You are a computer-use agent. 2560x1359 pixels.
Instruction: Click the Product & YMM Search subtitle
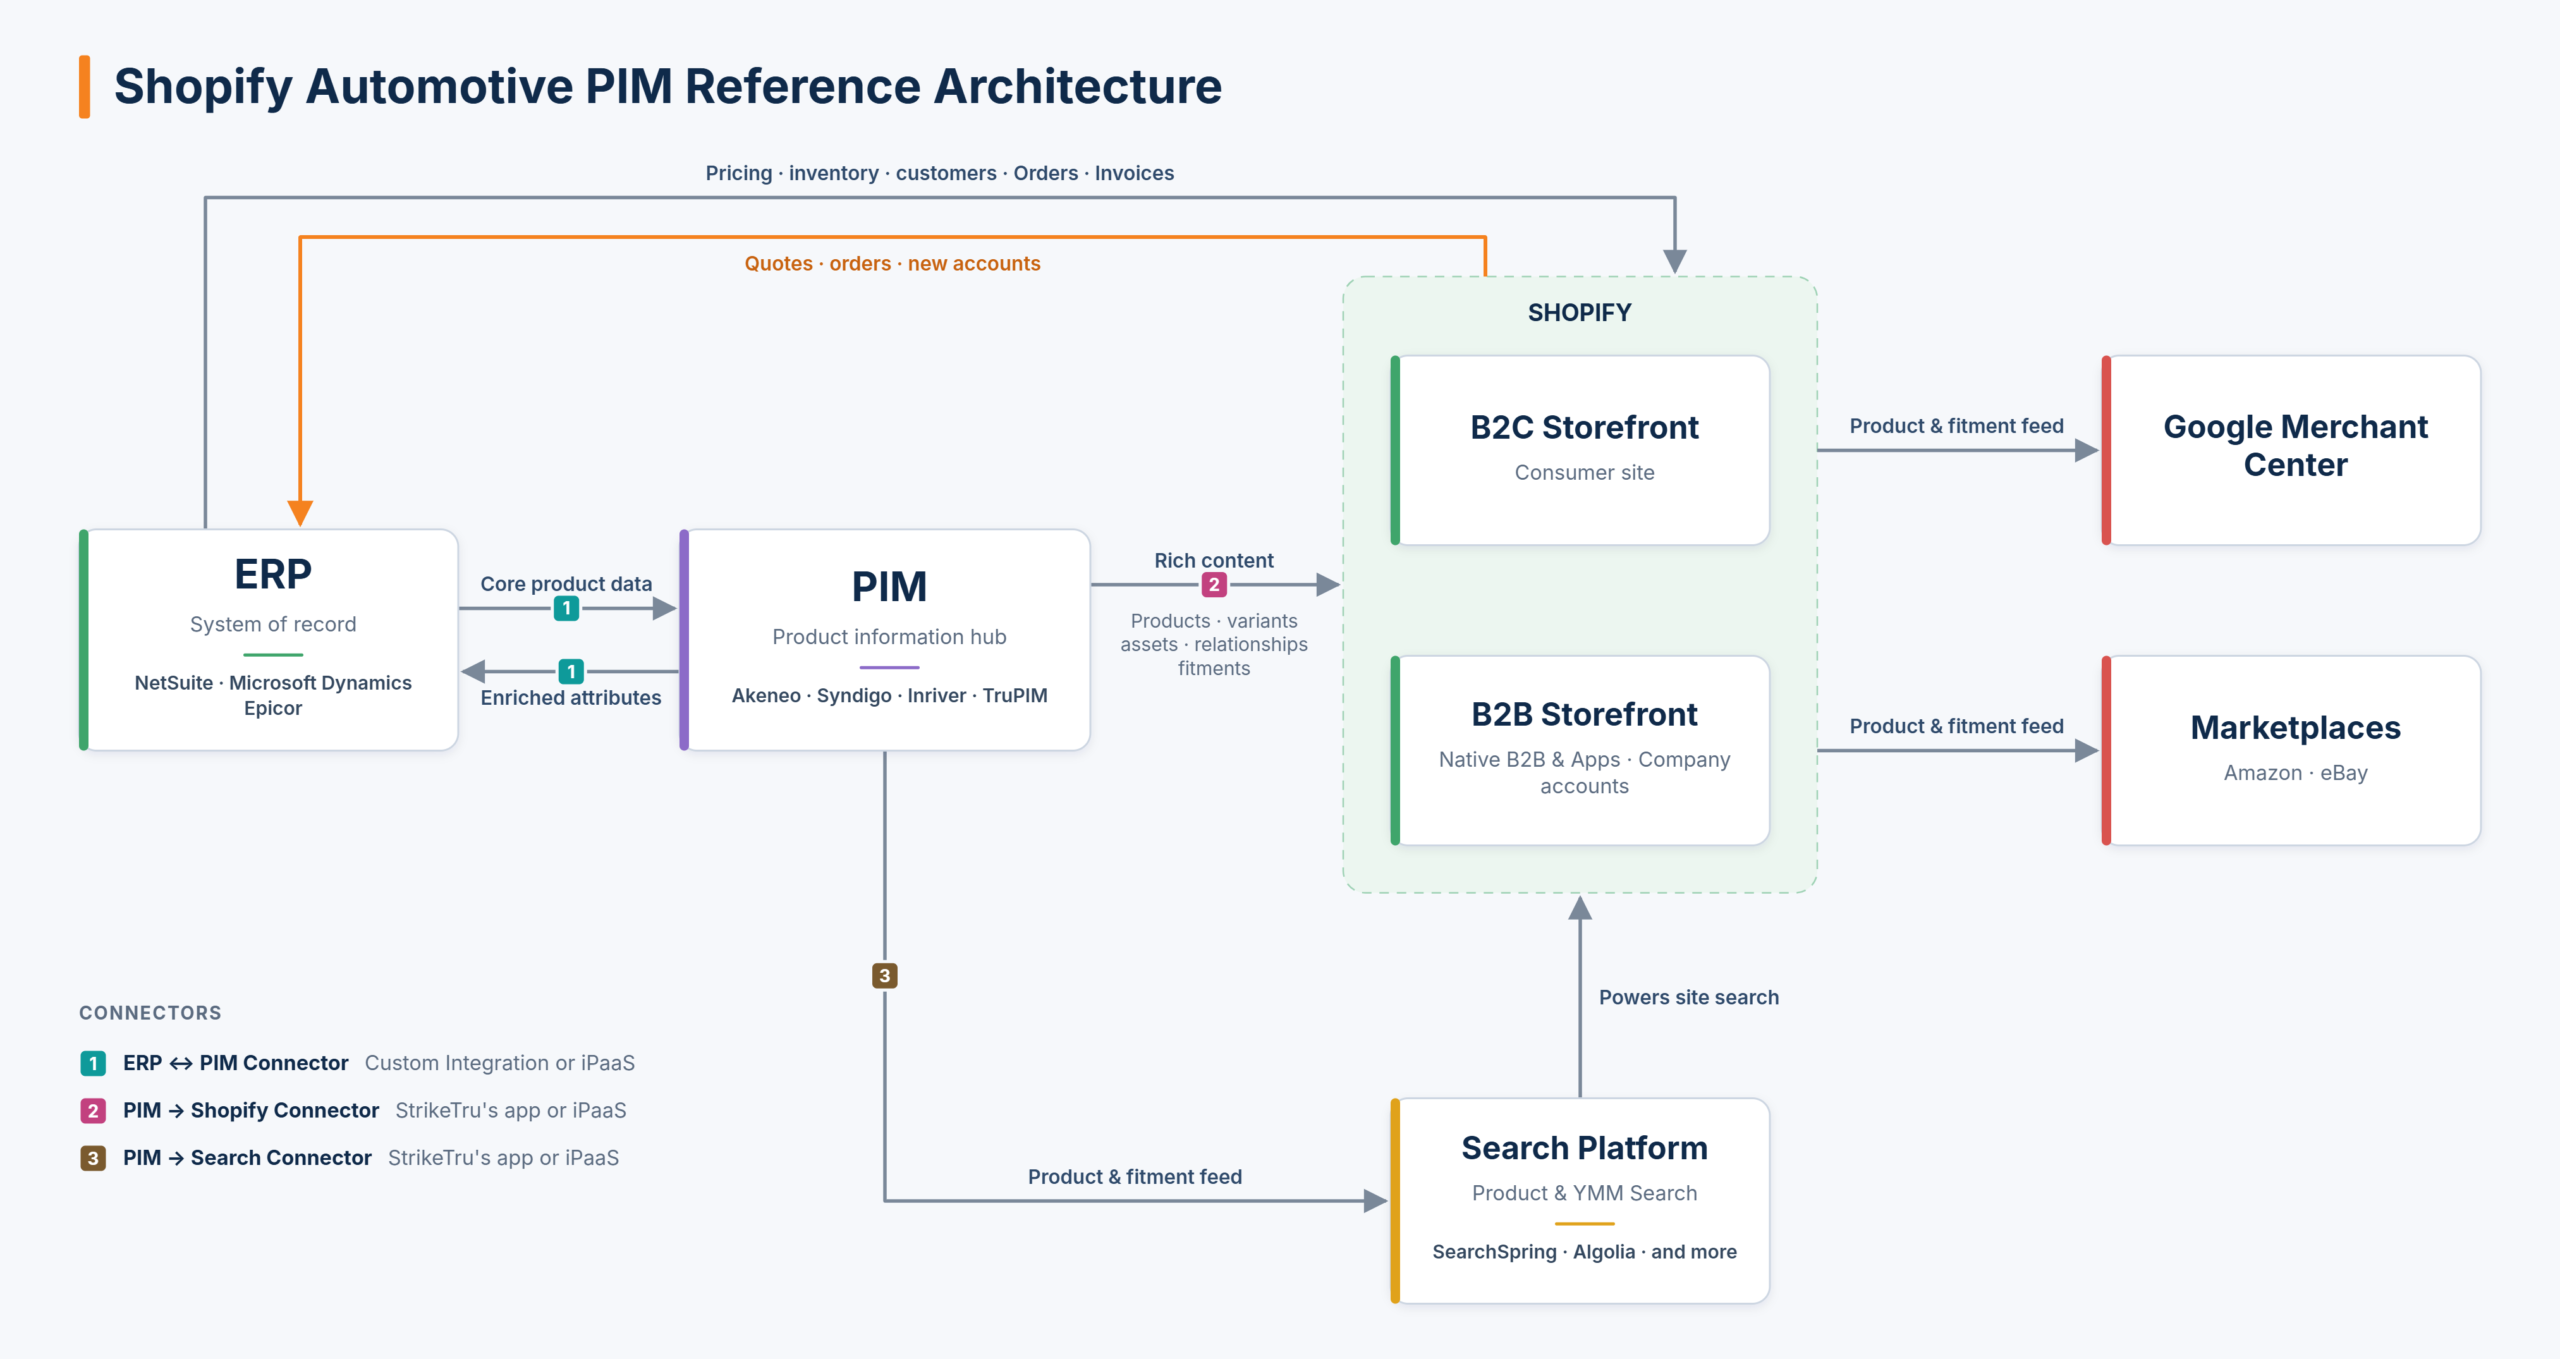1584,1193
